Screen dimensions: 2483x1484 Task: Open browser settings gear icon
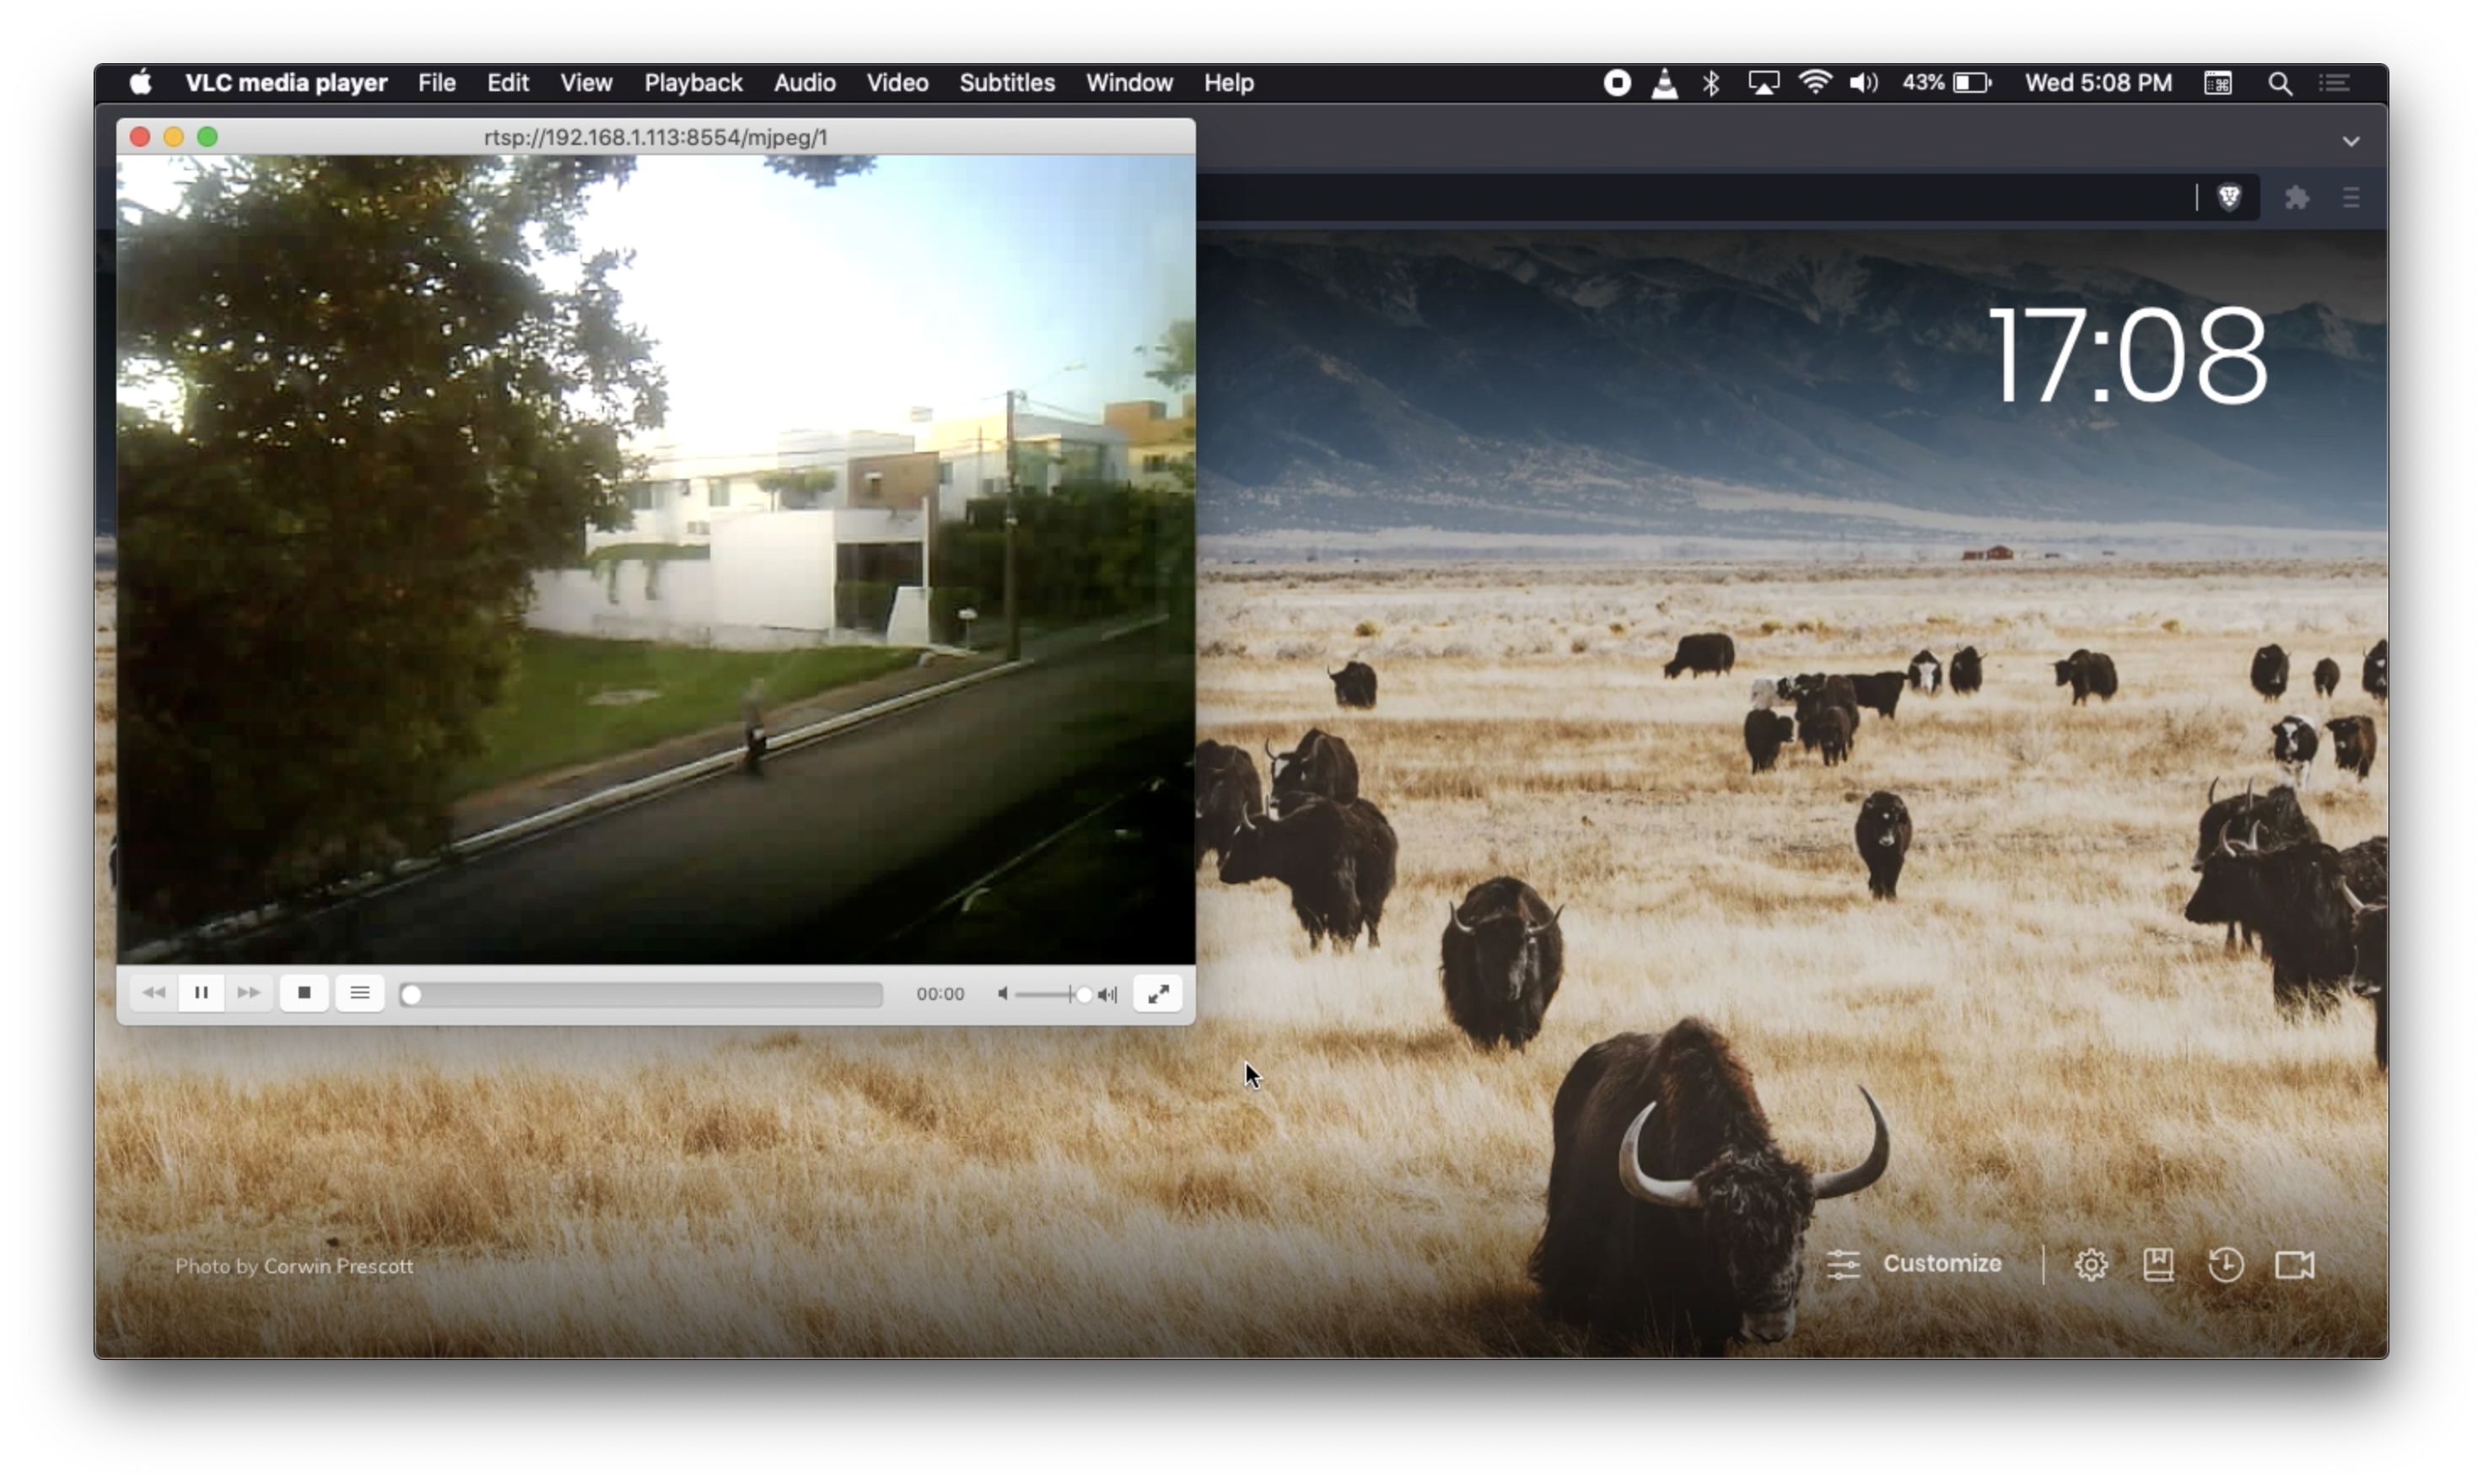click(2090, 1265)
